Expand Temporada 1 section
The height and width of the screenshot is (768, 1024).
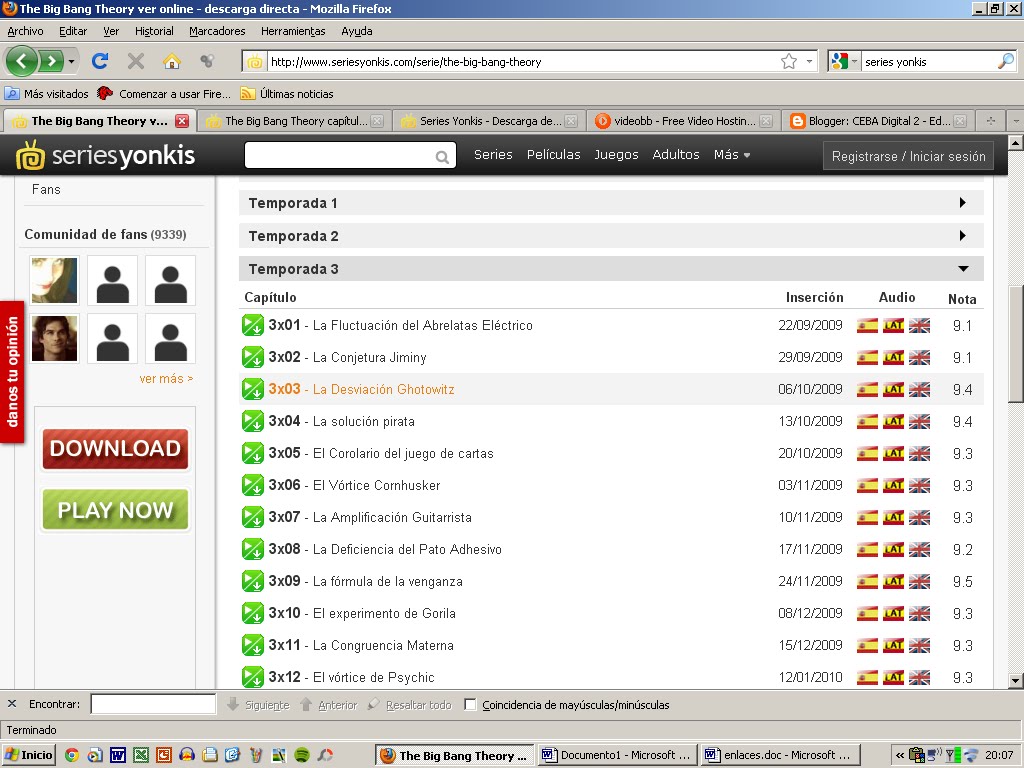click(611, 203)
